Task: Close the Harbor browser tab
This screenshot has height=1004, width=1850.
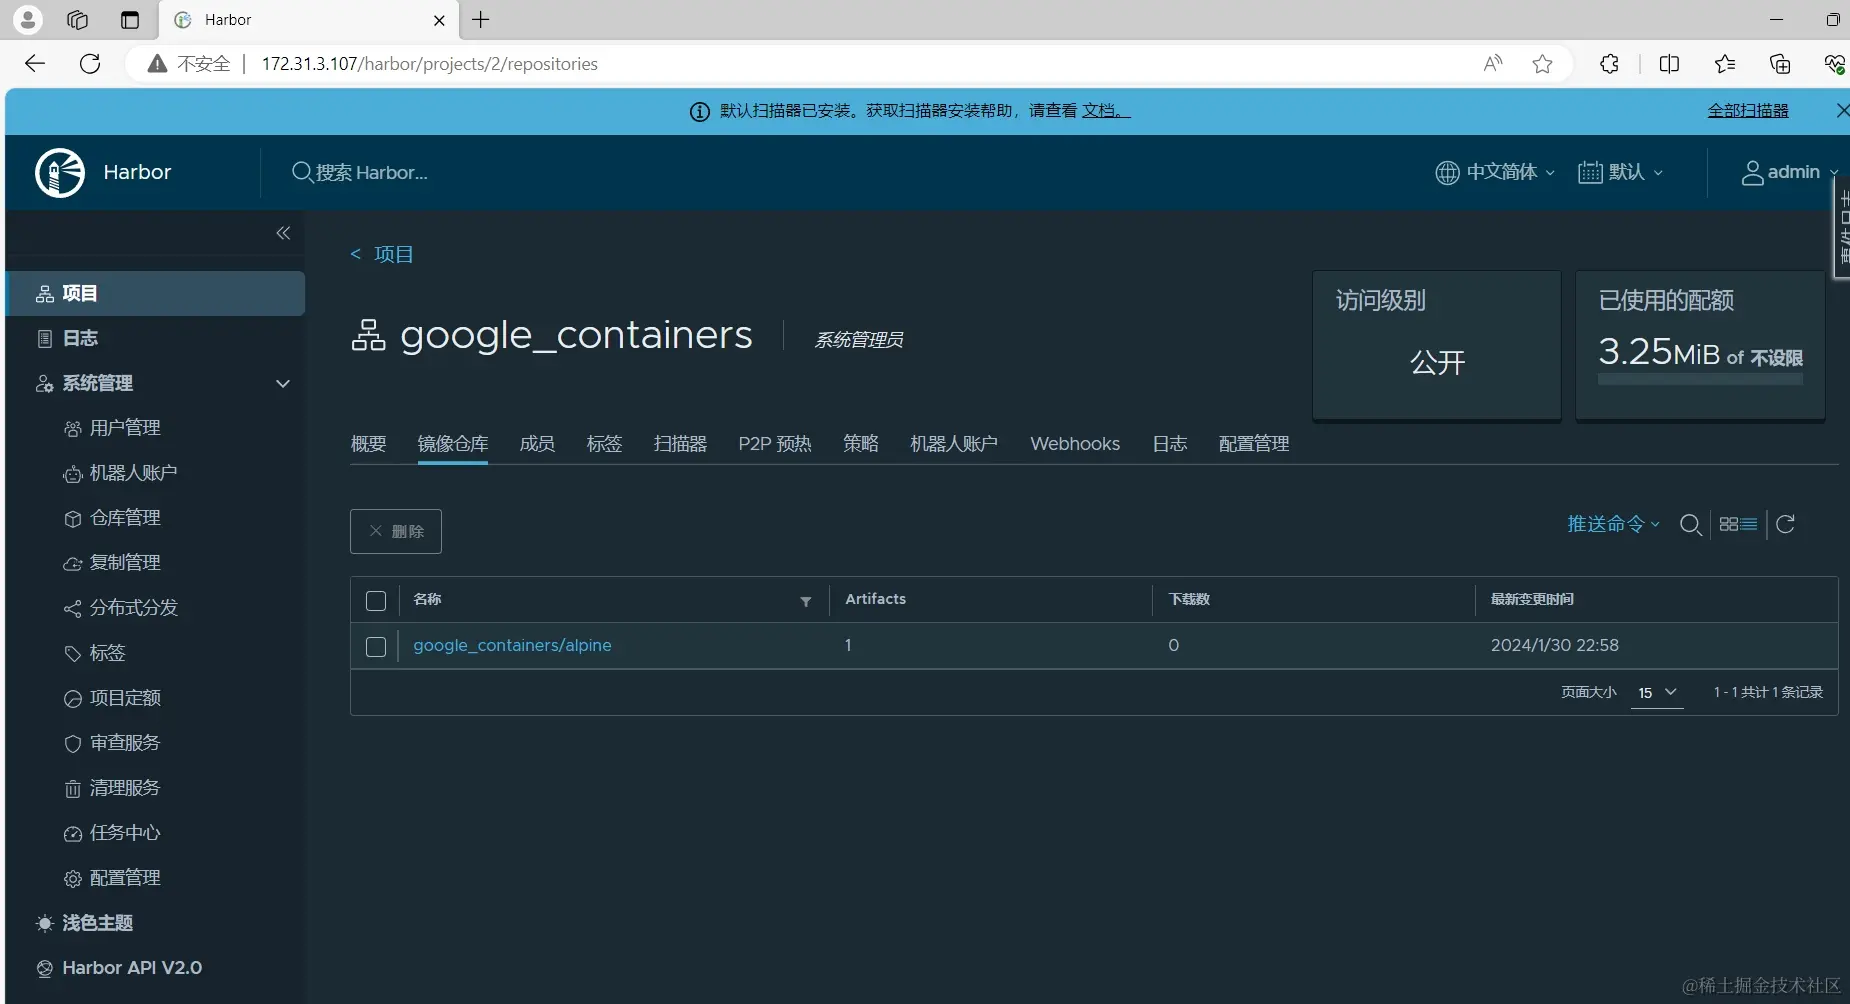Action: pos(439,20)
